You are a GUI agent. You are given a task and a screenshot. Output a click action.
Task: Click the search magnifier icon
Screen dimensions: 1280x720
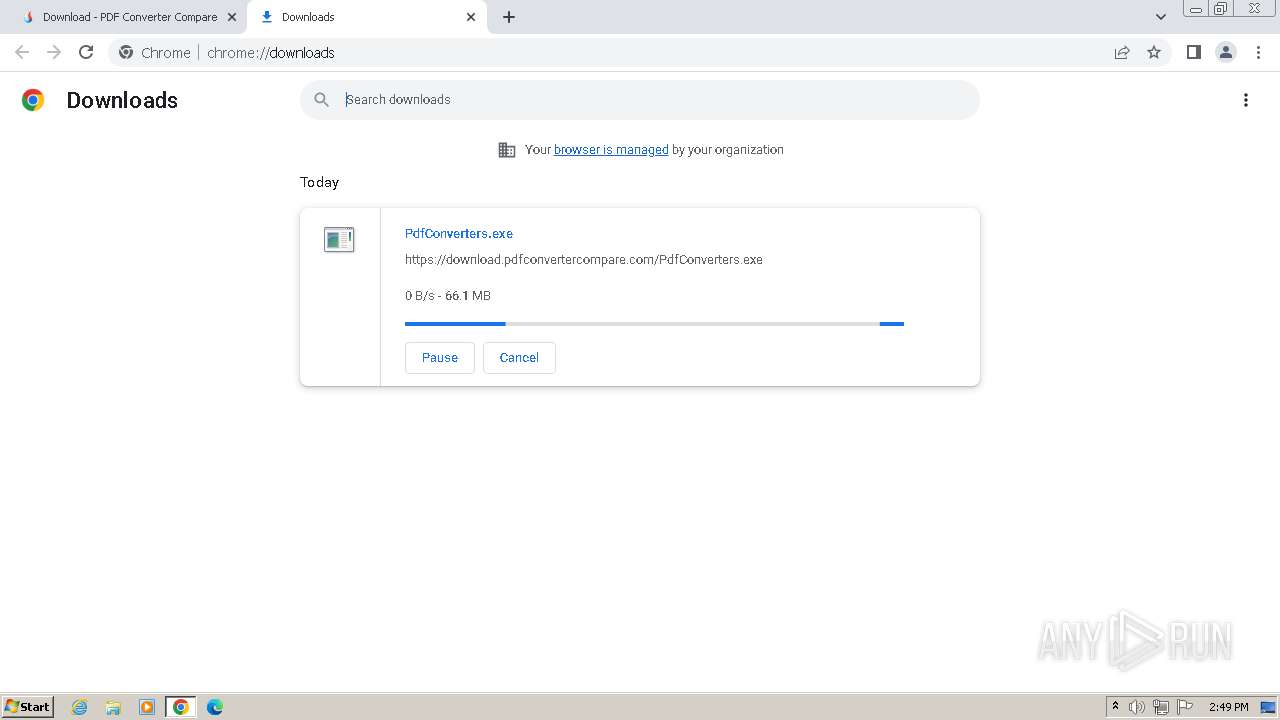(x=321, y=100)
